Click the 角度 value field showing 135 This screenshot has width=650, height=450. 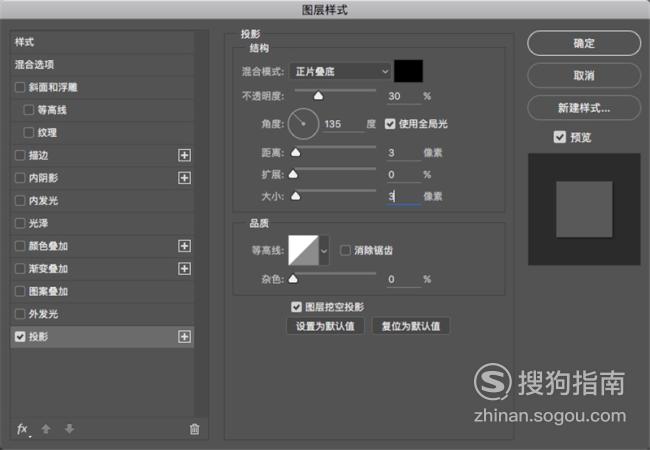click(x=343, y=124)
